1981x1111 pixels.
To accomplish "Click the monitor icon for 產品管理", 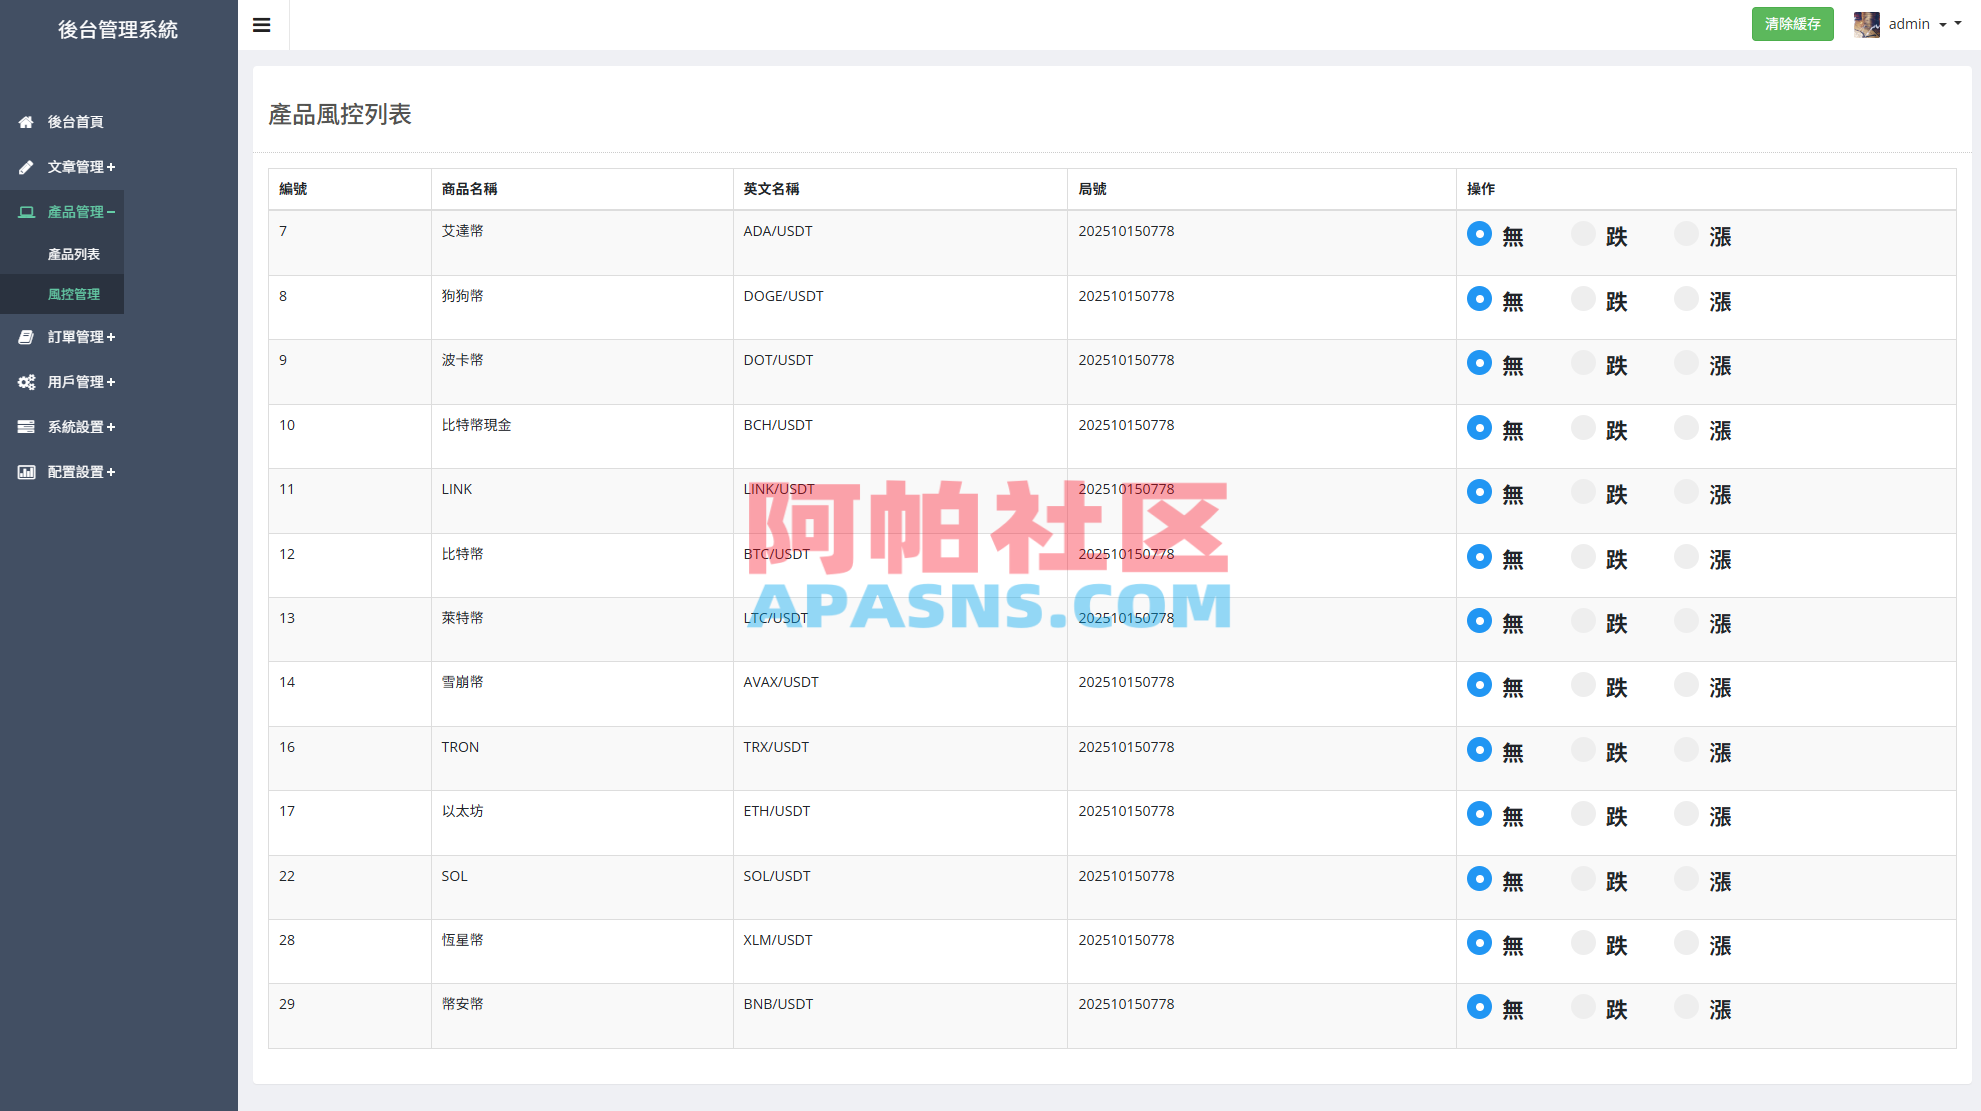I will pos(25,211).
